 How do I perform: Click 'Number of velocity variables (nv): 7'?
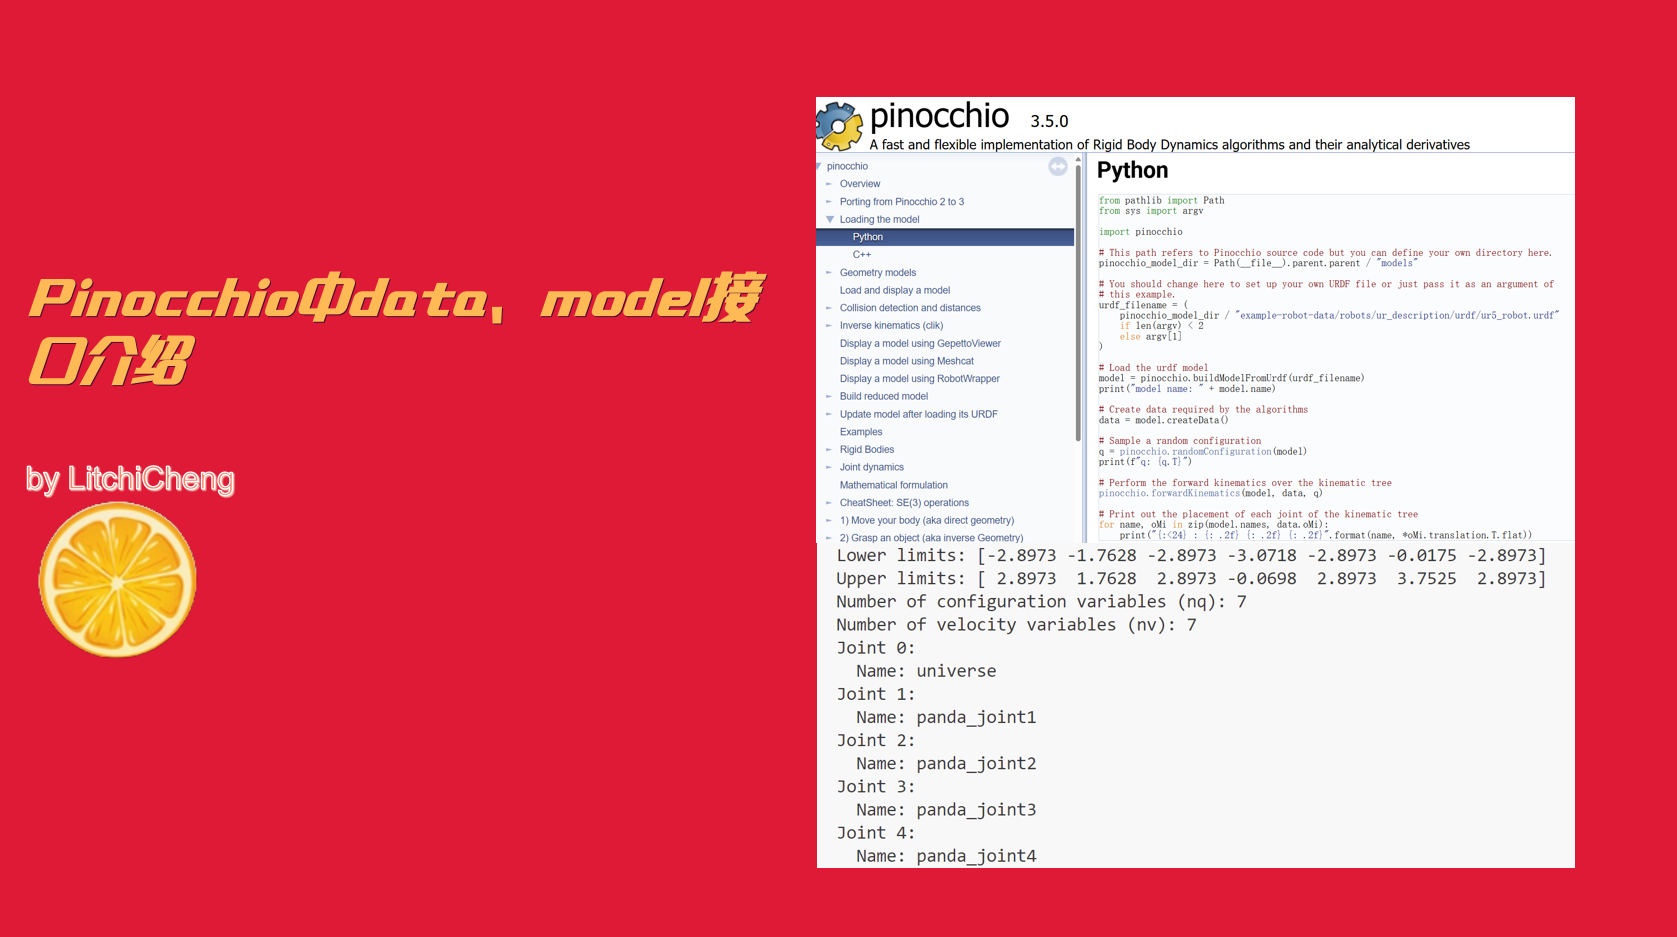click(1016, 624)
